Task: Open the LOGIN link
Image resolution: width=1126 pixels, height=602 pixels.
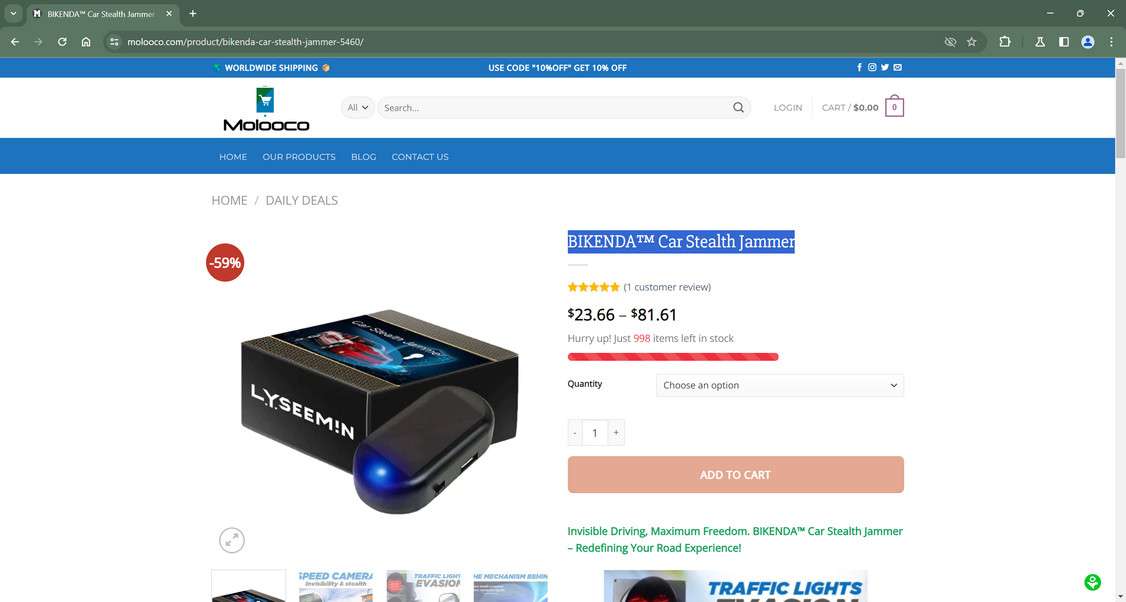Action: point(788,108)
